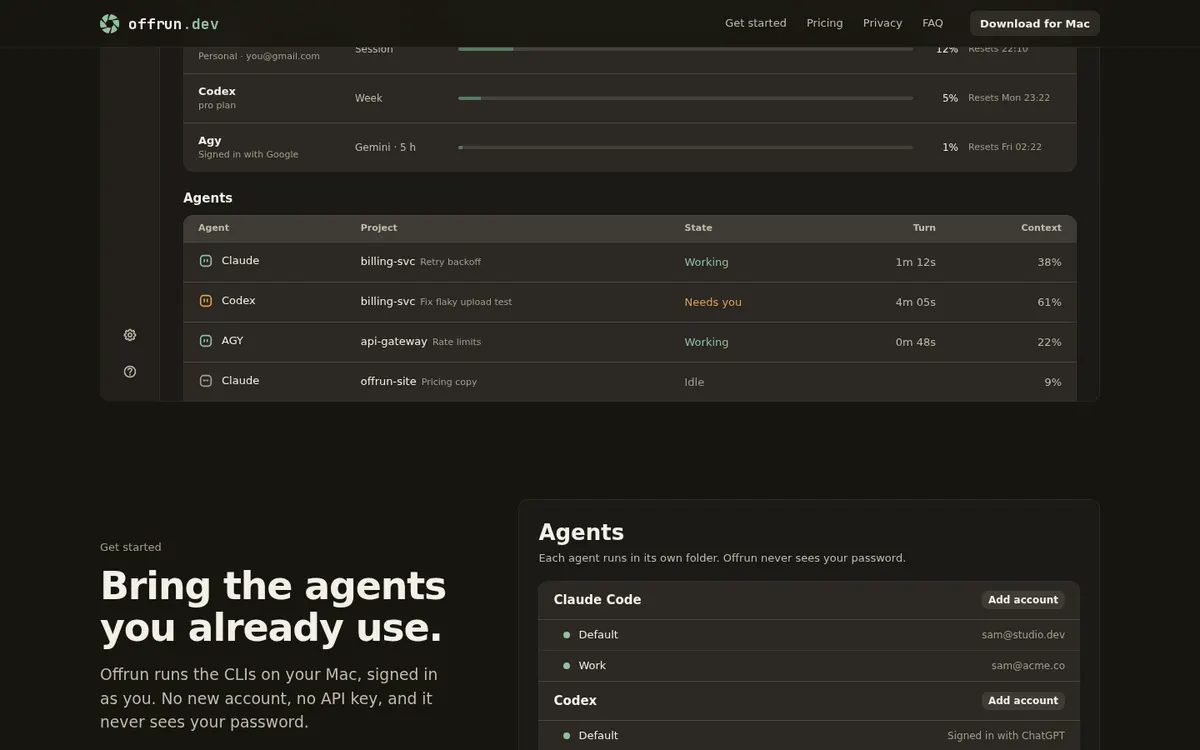Click the Session usage progress bar
Image resolution: width=1200 pixels, height=750 pixels.
[x=685, y=48]
